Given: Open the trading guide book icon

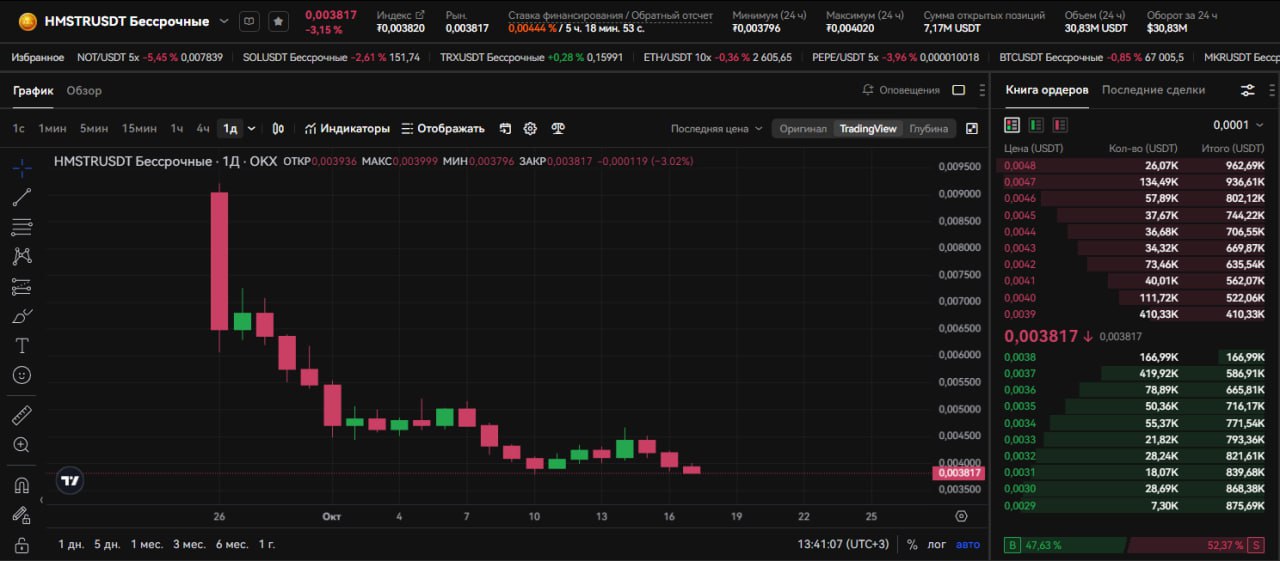Looking at the screenshot, I should click(x=250, y=21).
